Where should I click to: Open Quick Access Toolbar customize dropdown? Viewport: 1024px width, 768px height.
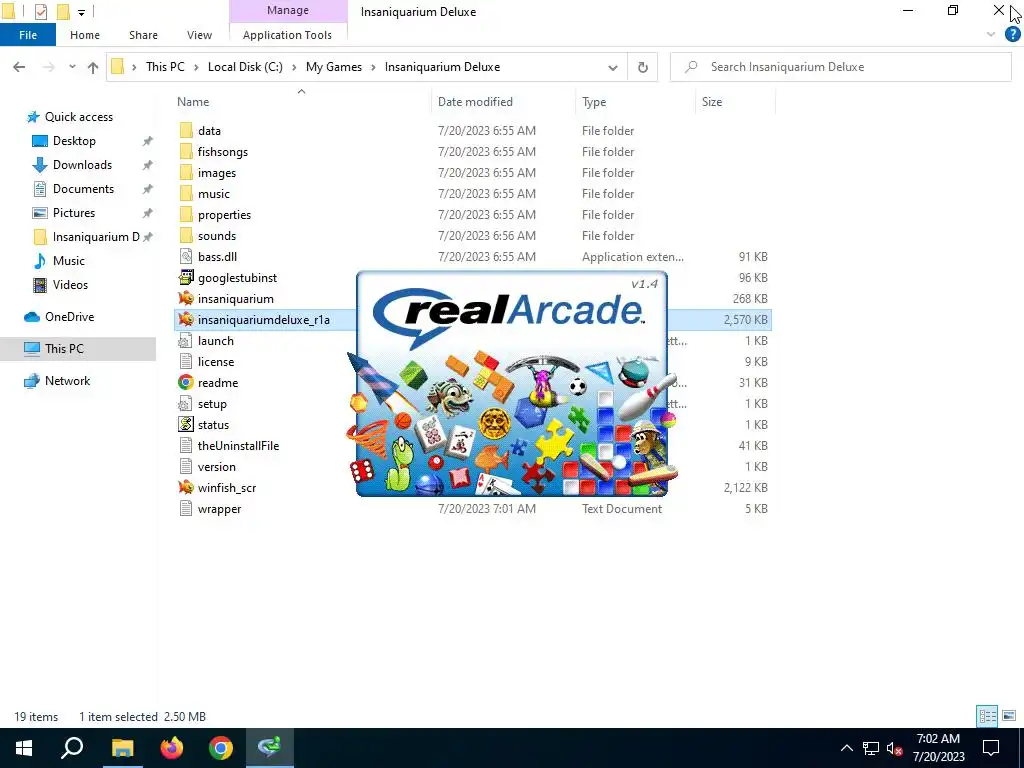pos(82,12)
